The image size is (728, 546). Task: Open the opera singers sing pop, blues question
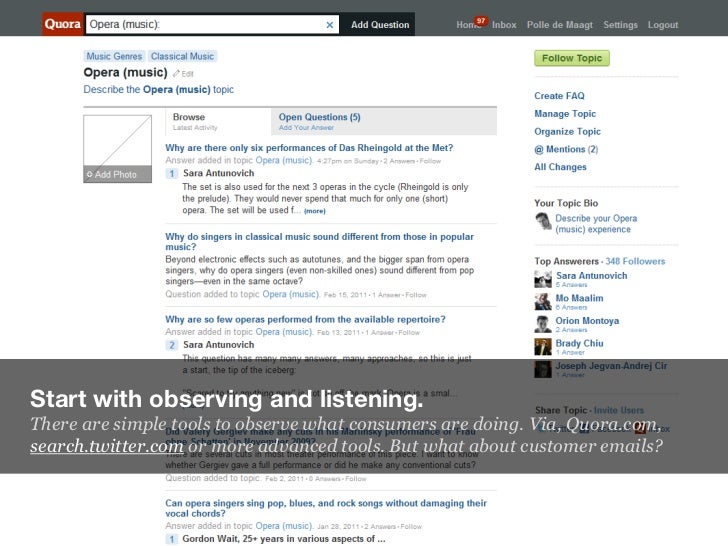click(326, 508)
